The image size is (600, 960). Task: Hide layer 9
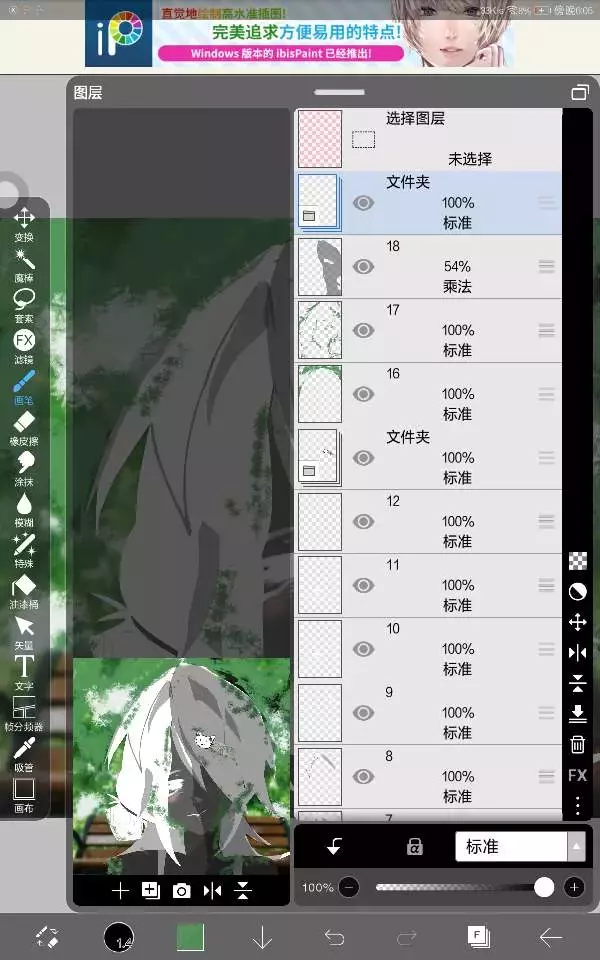(x=363, y=713)
